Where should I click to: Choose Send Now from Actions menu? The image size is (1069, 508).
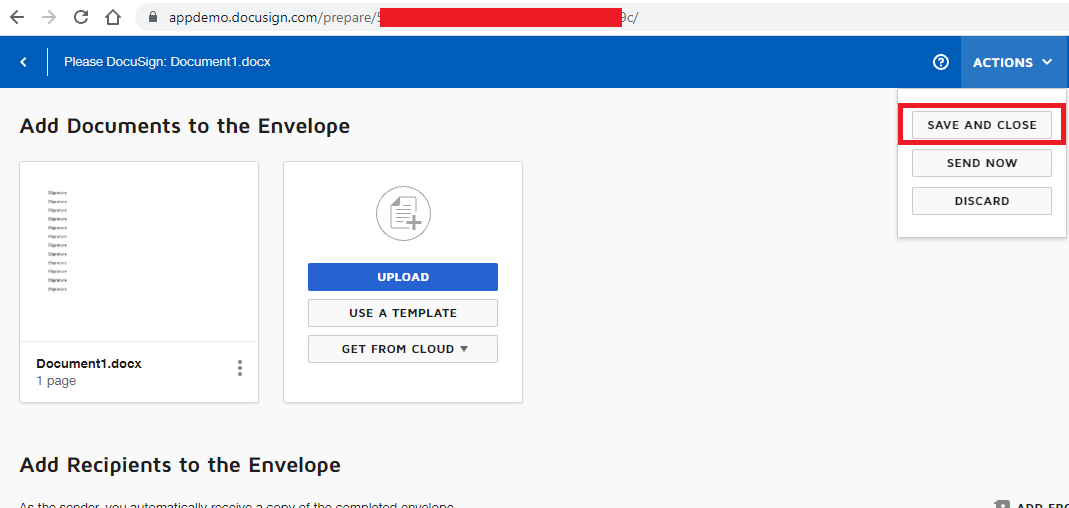(982, 163)
